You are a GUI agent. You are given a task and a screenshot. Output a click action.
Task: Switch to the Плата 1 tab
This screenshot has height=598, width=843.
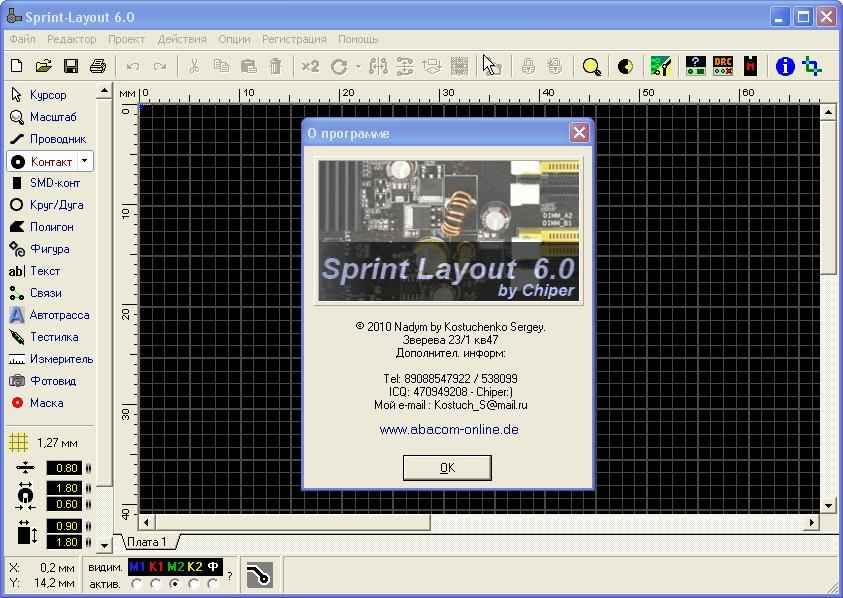(147, 542)
